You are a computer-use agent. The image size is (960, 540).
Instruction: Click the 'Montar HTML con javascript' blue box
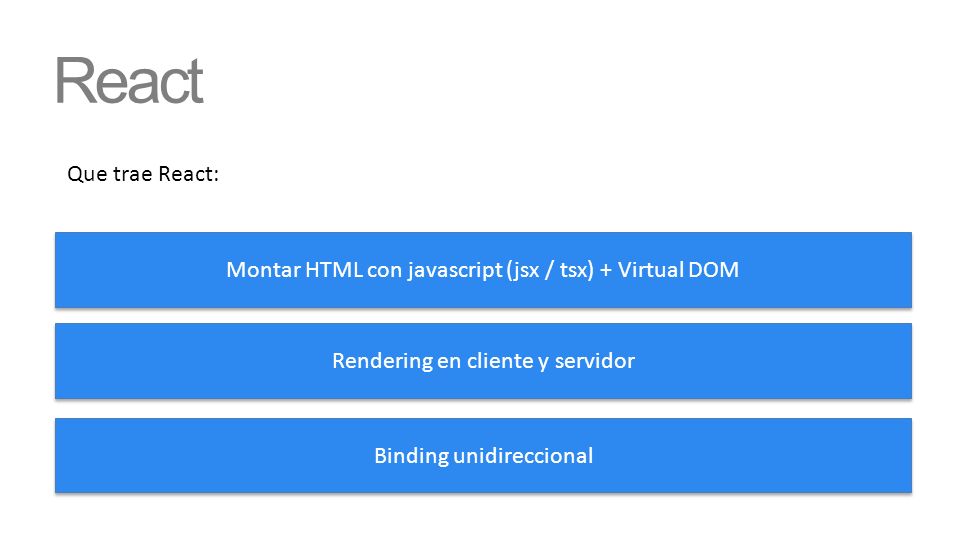483,270
